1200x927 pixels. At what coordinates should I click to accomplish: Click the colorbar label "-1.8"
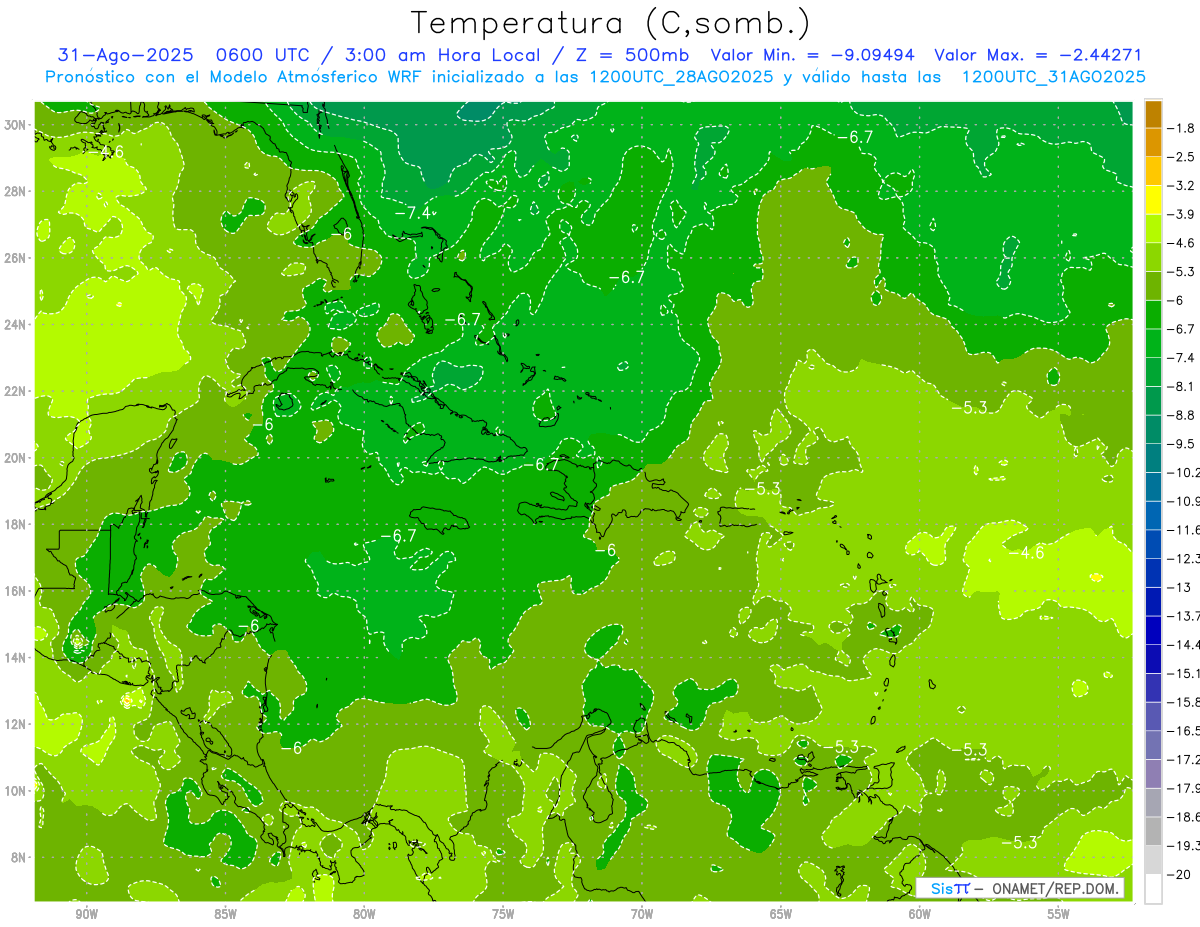(x=1181, y=128)
